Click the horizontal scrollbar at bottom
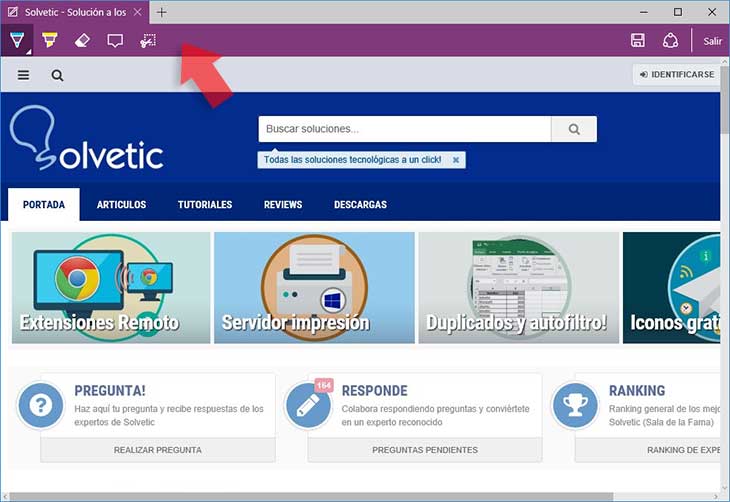This screenshot has width=730, height=502. point(311,497)
